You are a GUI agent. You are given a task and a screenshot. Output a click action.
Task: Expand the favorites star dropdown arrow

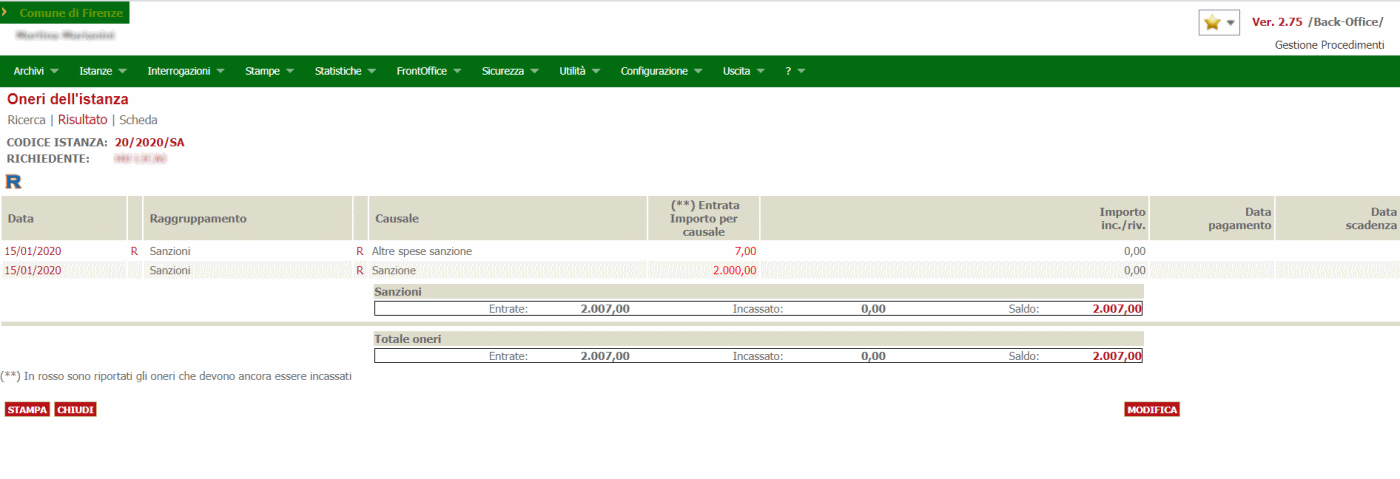[1230, 23]
